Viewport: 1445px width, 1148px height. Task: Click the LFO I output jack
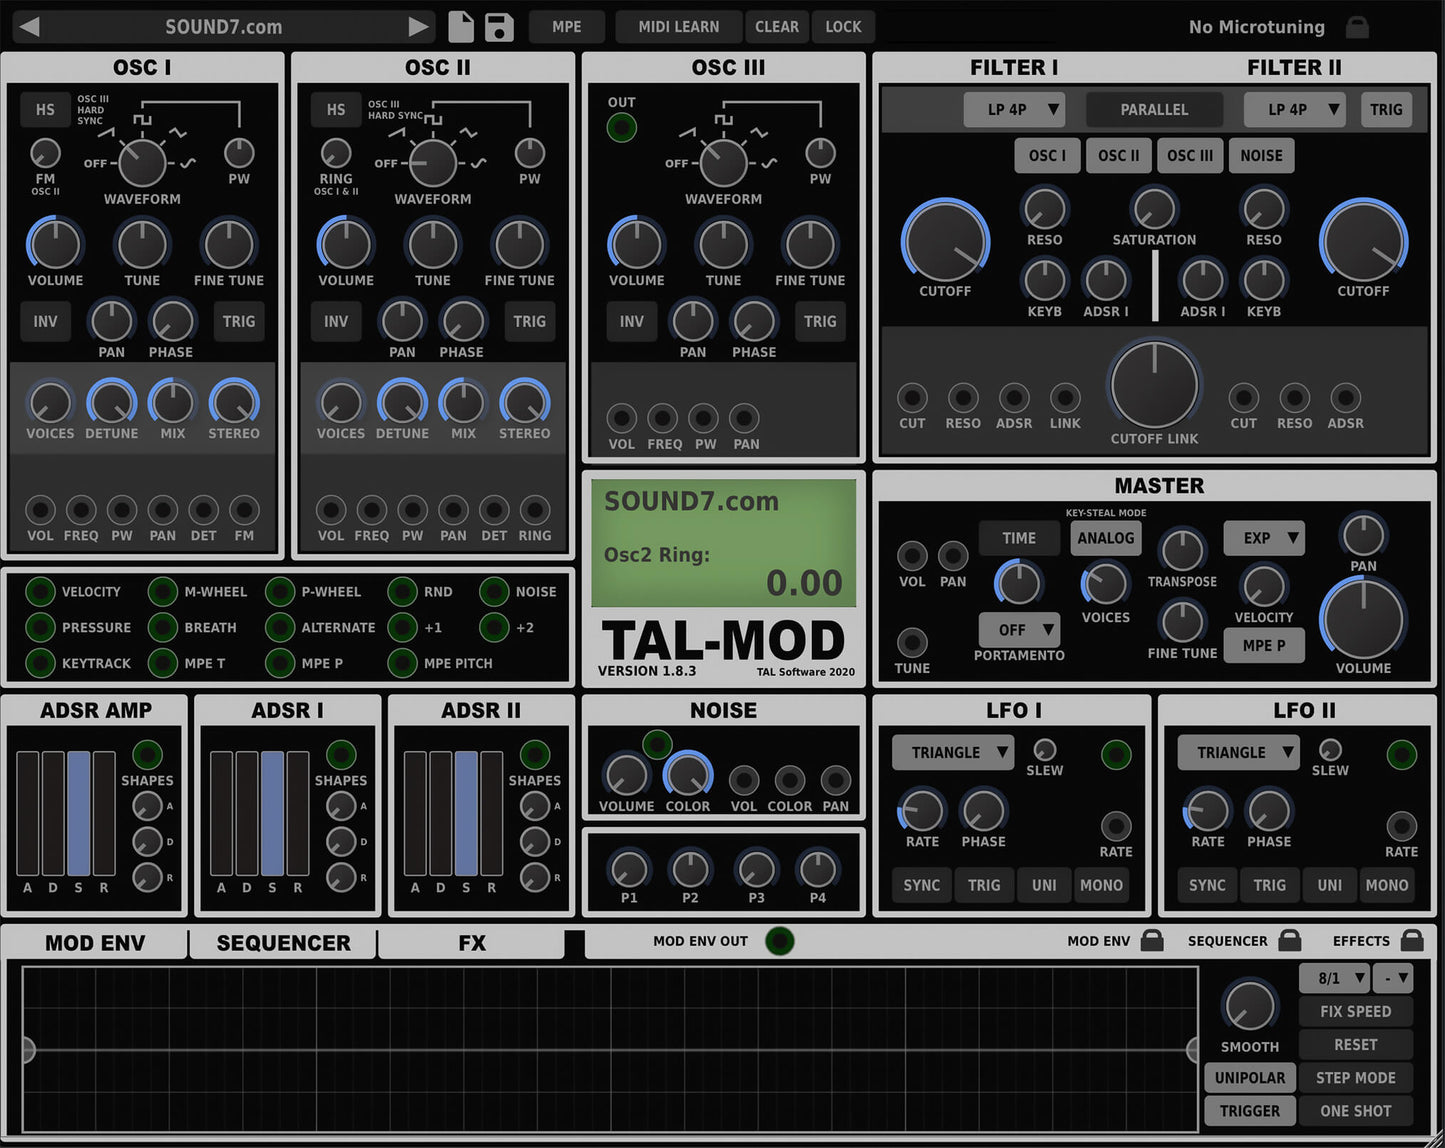click(1116, 754)
